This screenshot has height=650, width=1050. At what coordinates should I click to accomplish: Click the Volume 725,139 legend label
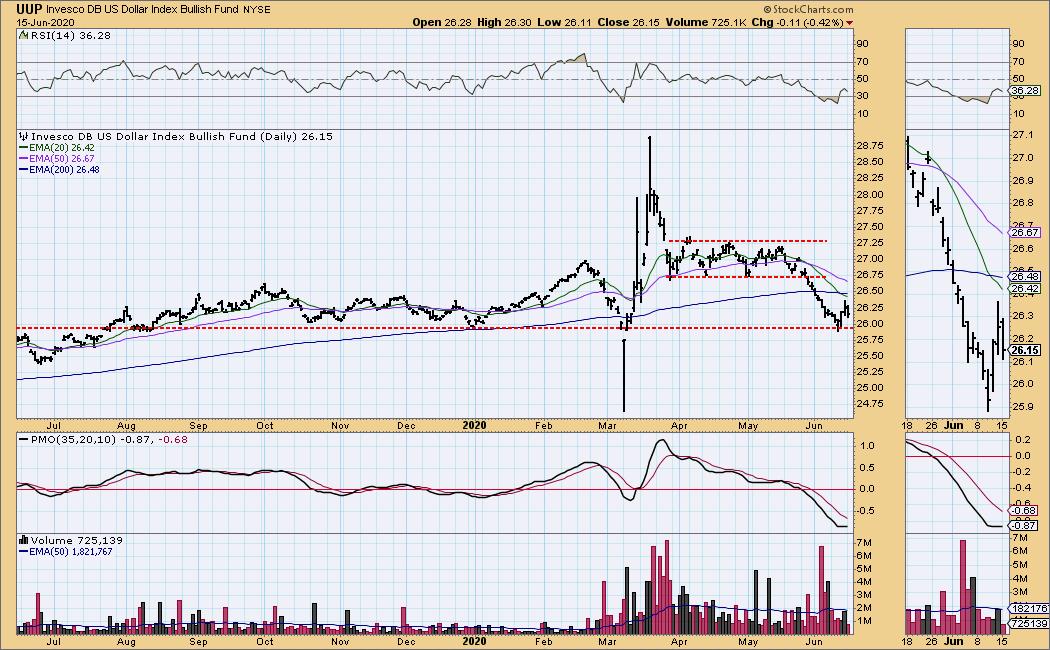tap(77, 540)
